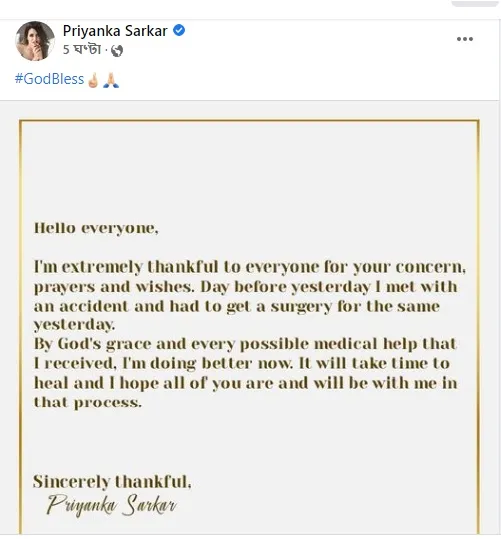Click the folded hands prayer emoji
This screenshot has height=539, width=501.
[111, 80]
